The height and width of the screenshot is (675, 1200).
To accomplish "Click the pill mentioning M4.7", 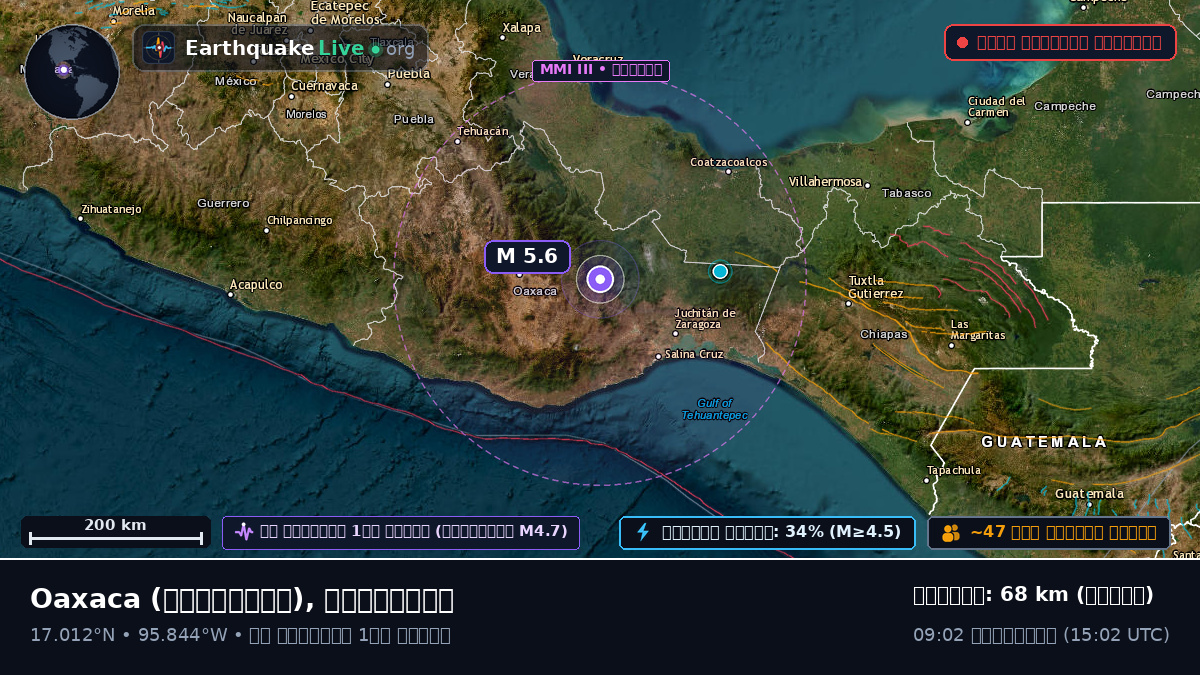I will [401, 532].
